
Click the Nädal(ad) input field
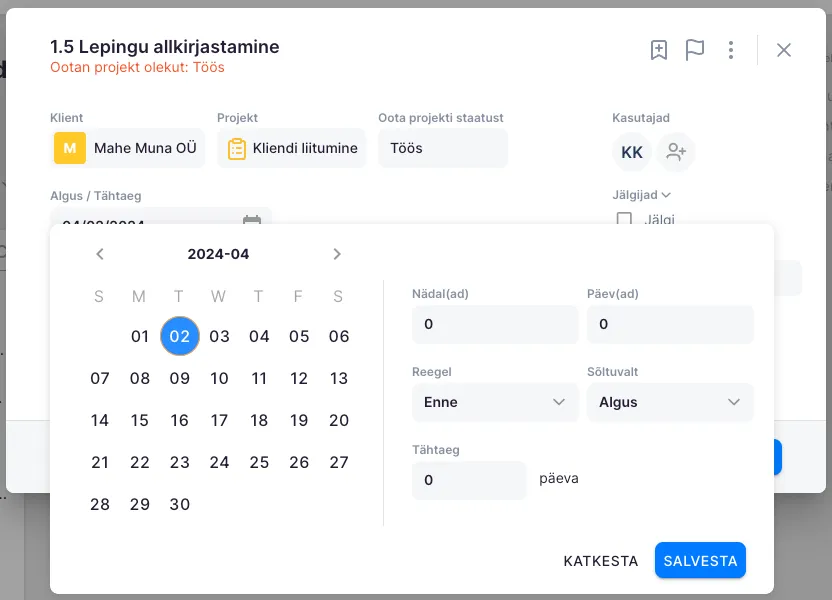point(495,325)
